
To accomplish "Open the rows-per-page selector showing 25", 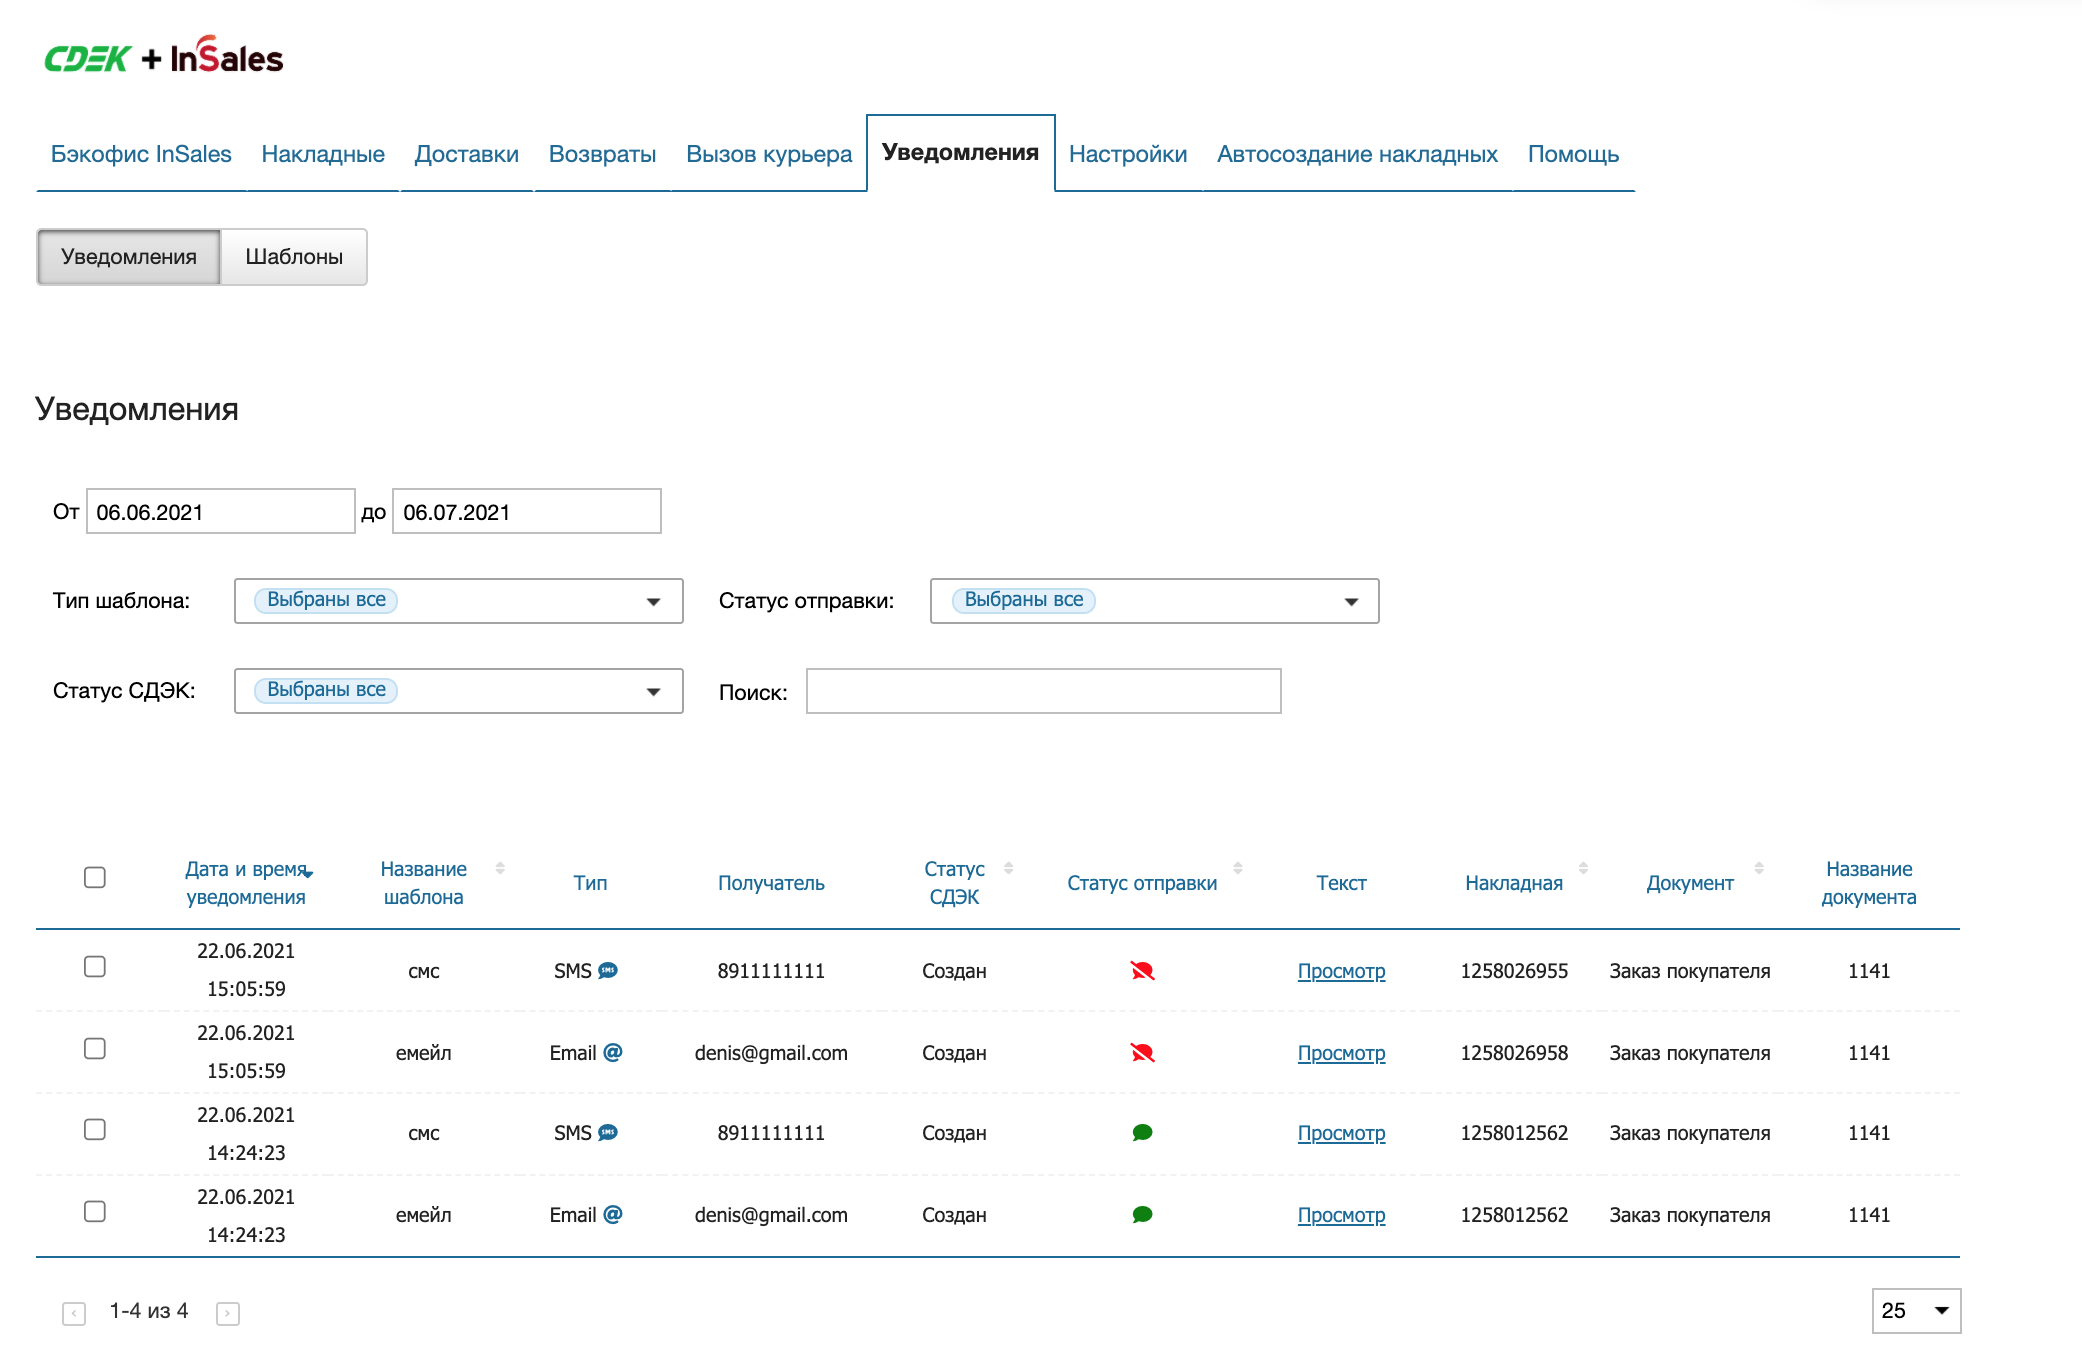I will (x=1915, y=1311).
